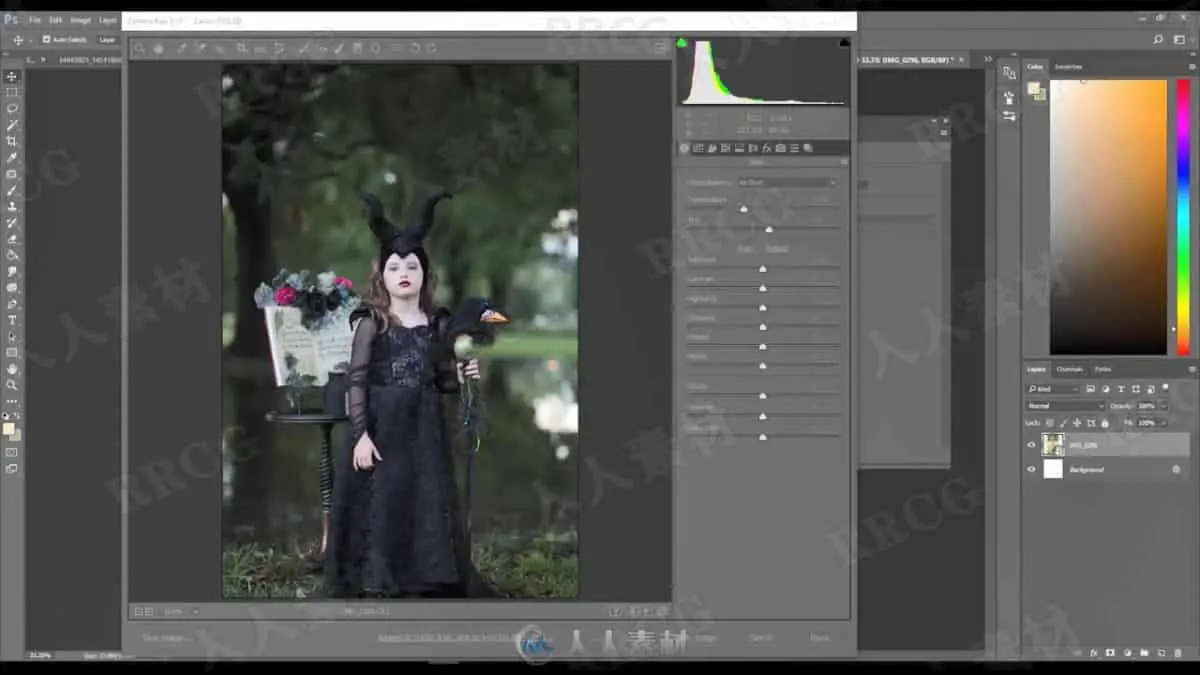Click the hue spectrum slider in Color panel
Screen dimensions: 1200x675
[1184, 217]
